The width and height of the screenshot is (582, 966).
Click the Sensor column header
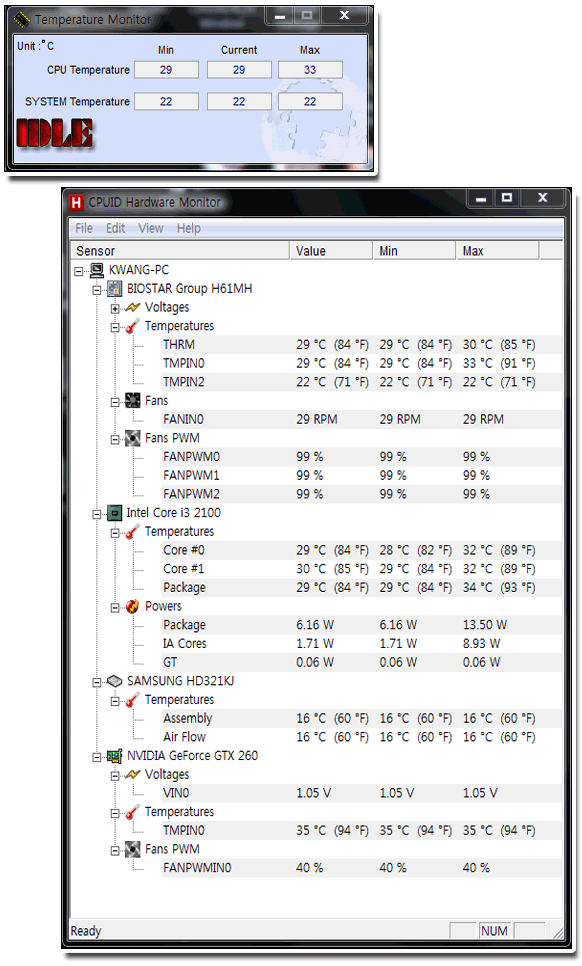180,251
